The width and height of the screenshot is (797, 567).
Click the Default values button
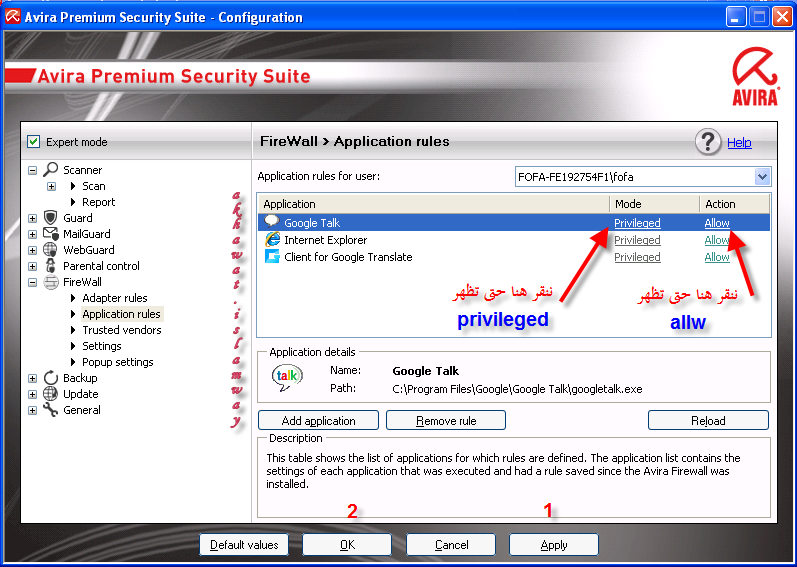coord(244,545)
